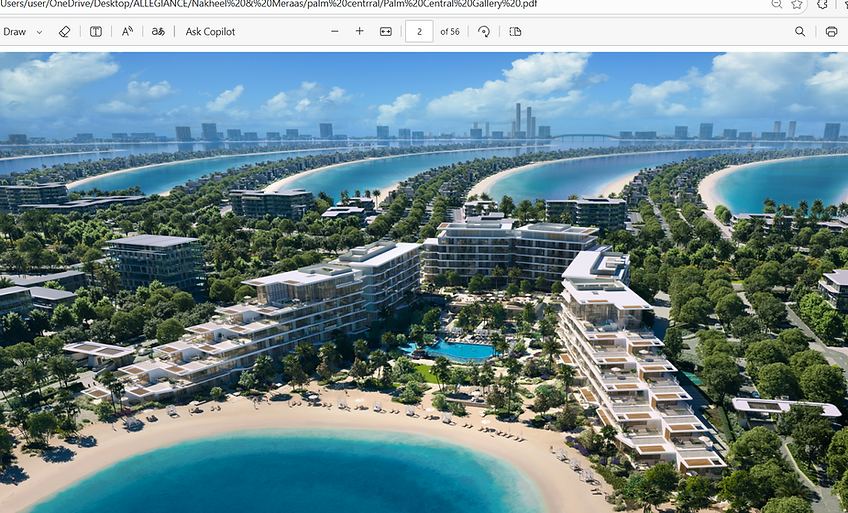Select the Draw tool
Image resolution: width=848 pixels, height=513 pixels.
click(x=14, y=31)
